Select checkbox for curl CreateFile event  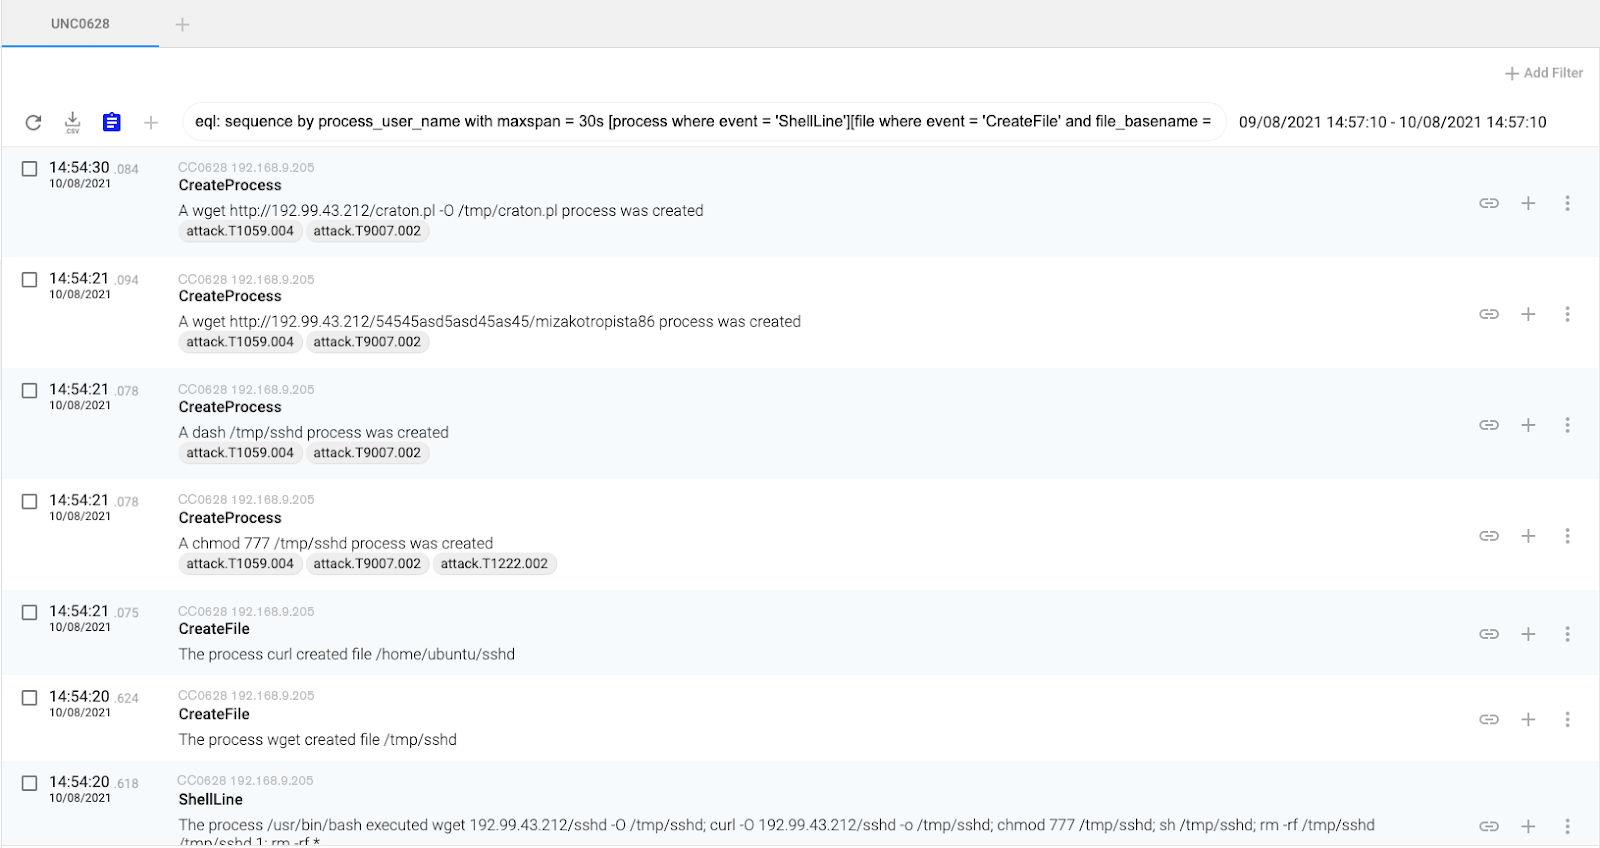30,613
